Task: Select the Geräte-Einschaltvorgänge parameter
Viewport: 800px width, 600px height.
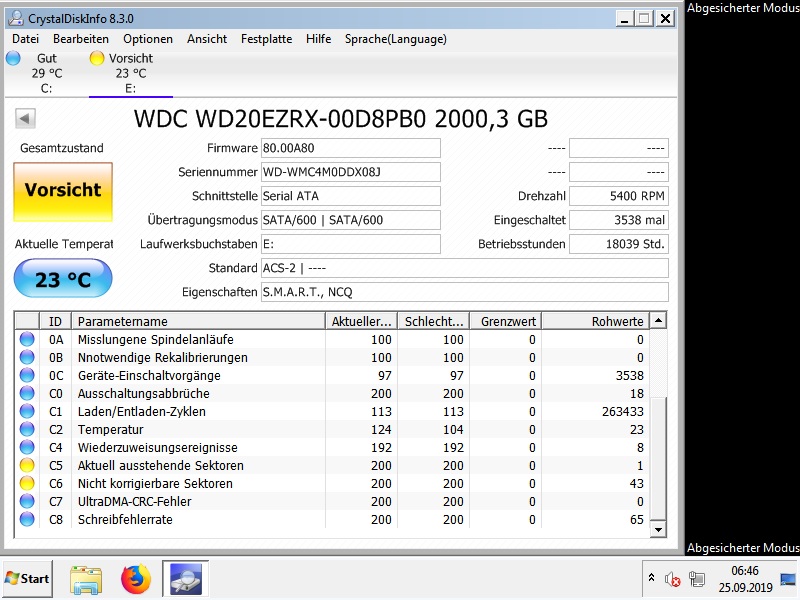Action: tap(149, 376)
